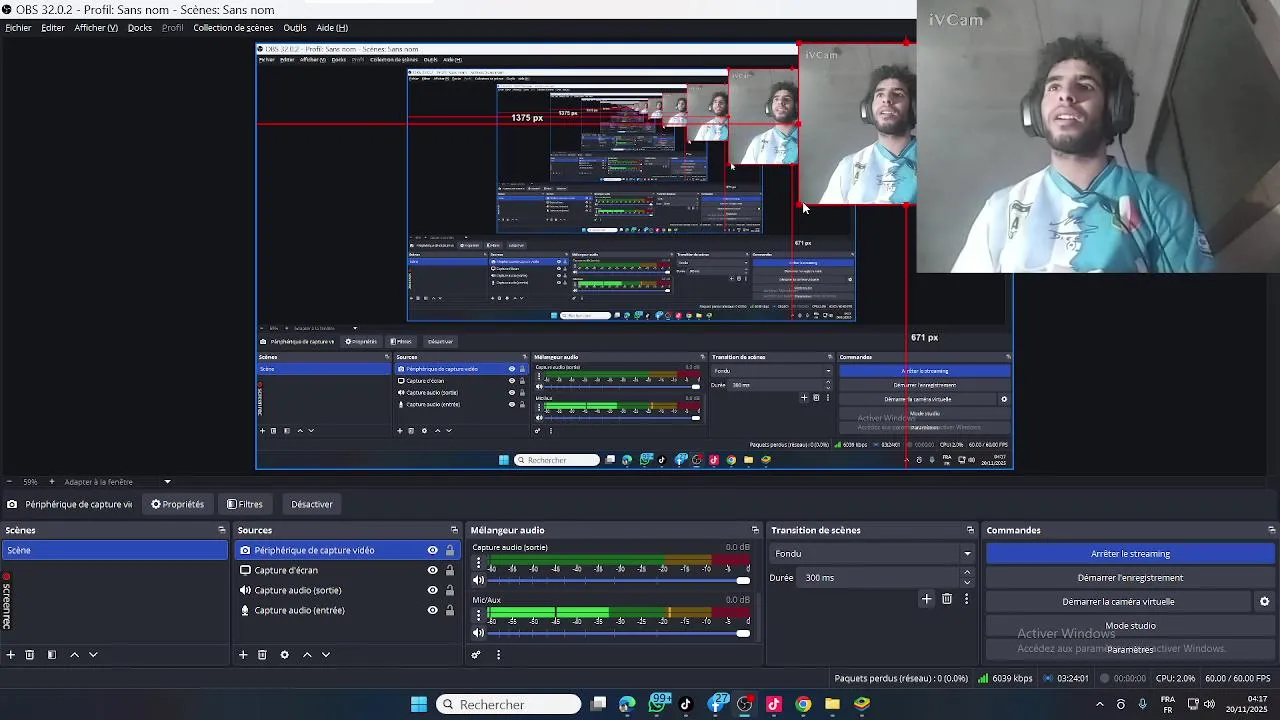Image resolution: width=1280 pixels, height=720 pixels.
Task: Switch to Mode studio
Action: [x=1130, y=626]
